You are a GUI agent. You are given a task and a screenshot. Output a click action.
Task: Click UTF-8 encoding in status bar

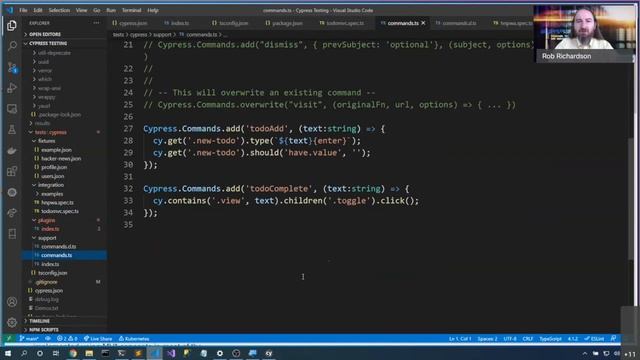click(510, 338)
